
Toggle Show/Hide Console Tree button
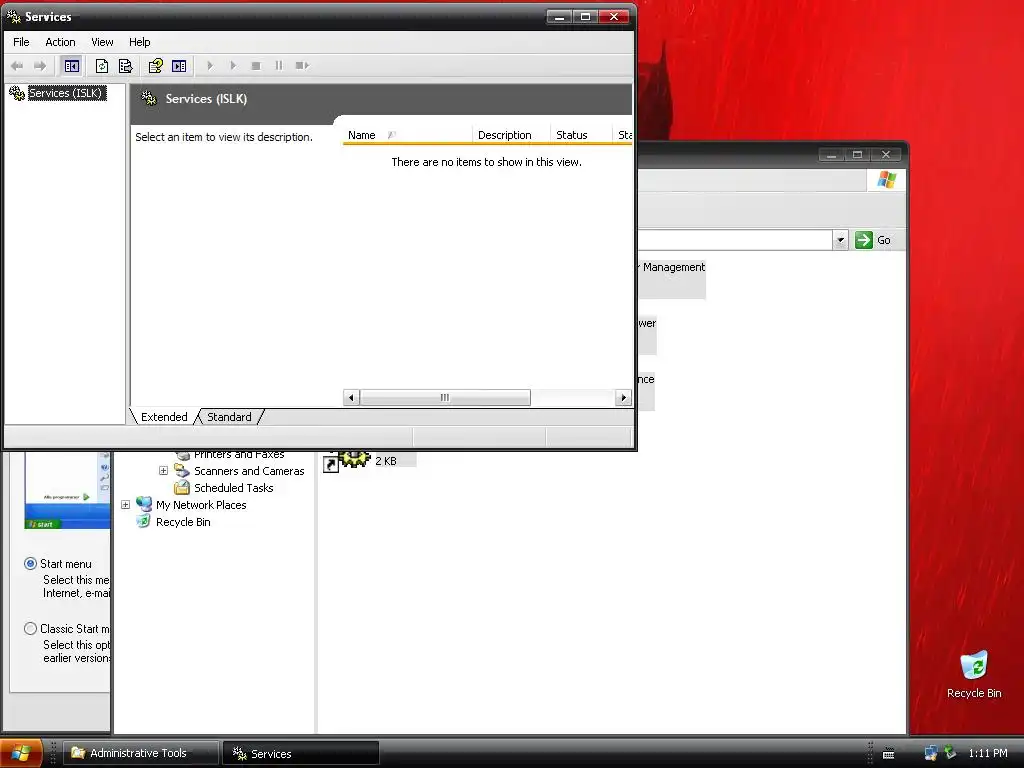(x=72, y=66)
